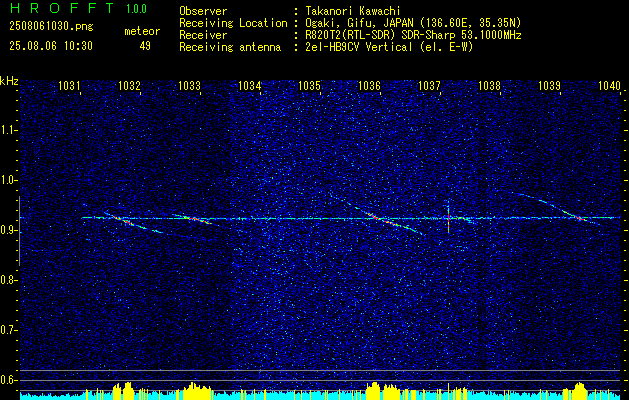
Task: Click the meteor count 49
Action: pyautogui.click(x=145, y=46)
